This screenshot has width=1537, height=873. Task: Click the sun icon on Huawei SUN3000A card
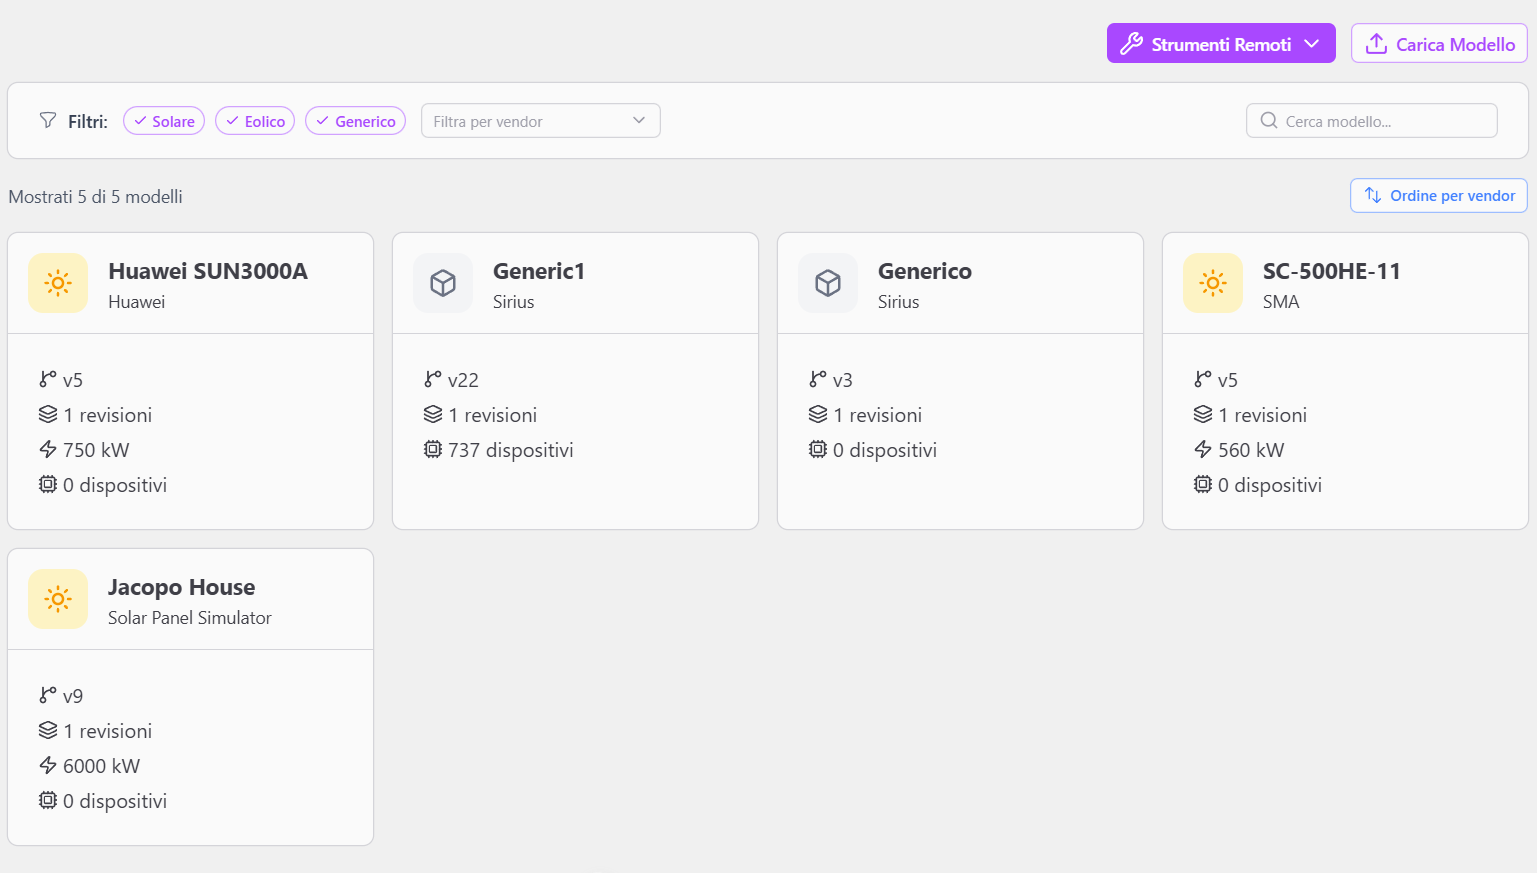58,283
